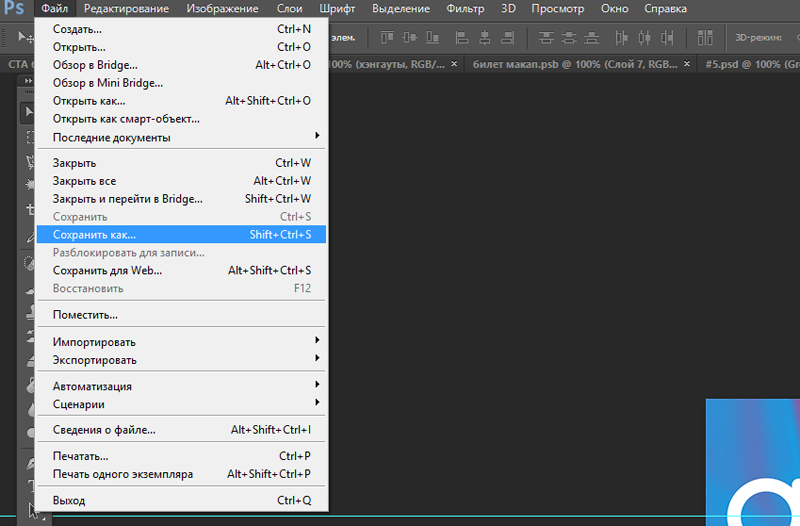Choose Создать... from the File menu
The height and width of the screenshot is (526, 800).
tap(181, 29)
